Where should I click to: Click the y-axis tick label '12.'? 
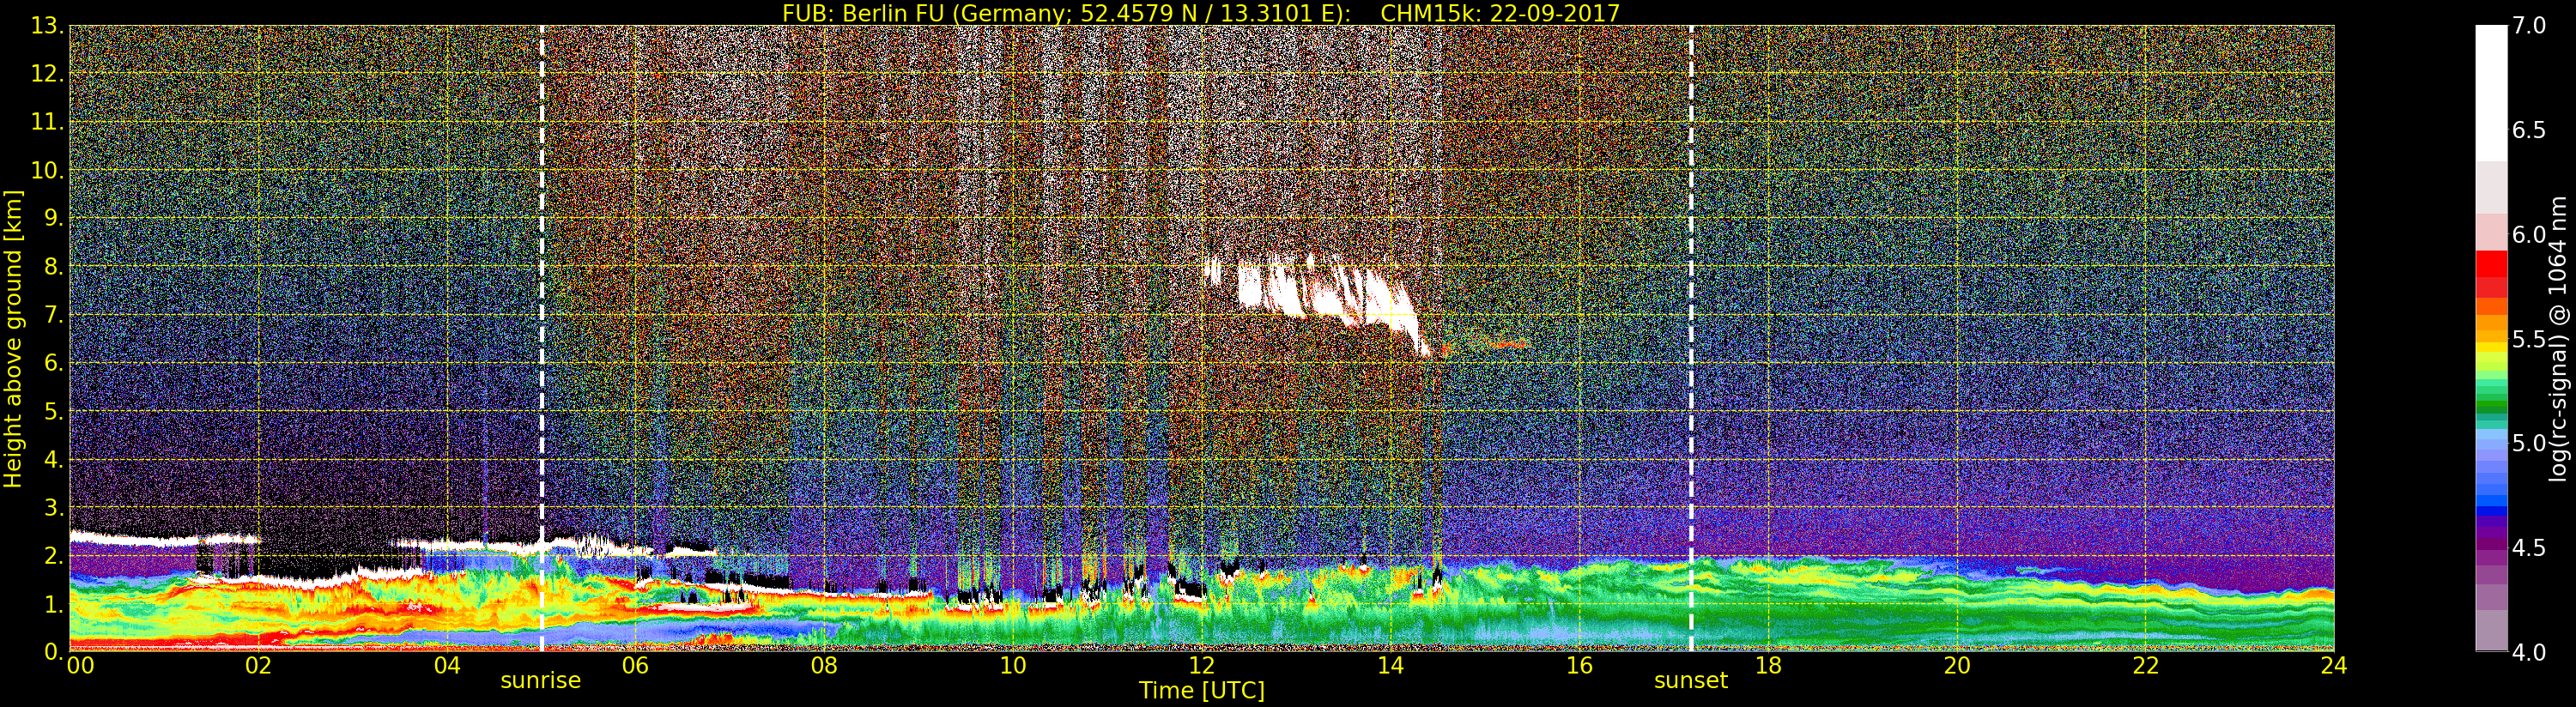click(x=47, y=74)
